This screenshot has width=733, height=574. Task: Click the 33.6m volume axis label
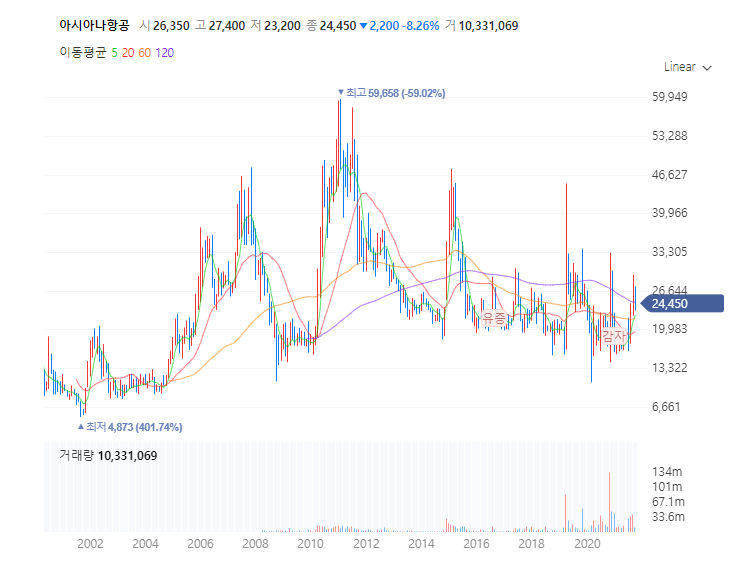(x=668, y=517)
